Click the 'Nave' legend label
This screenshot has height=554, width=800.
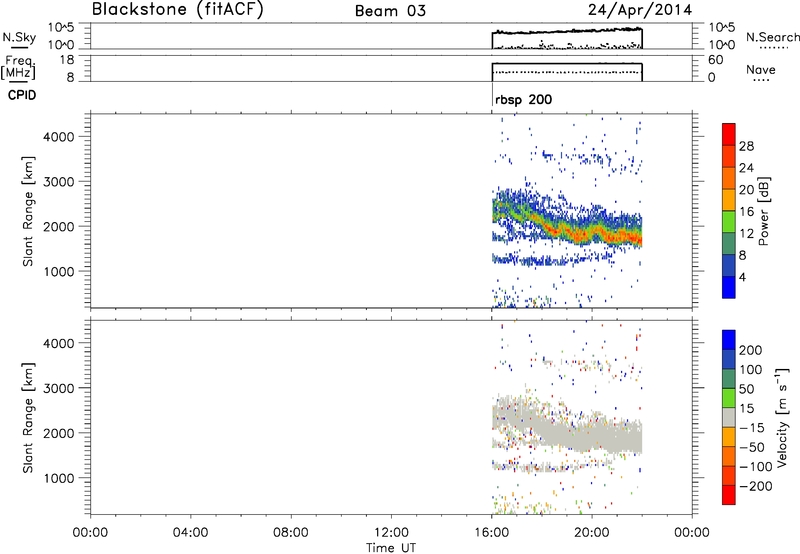[760, 69]
